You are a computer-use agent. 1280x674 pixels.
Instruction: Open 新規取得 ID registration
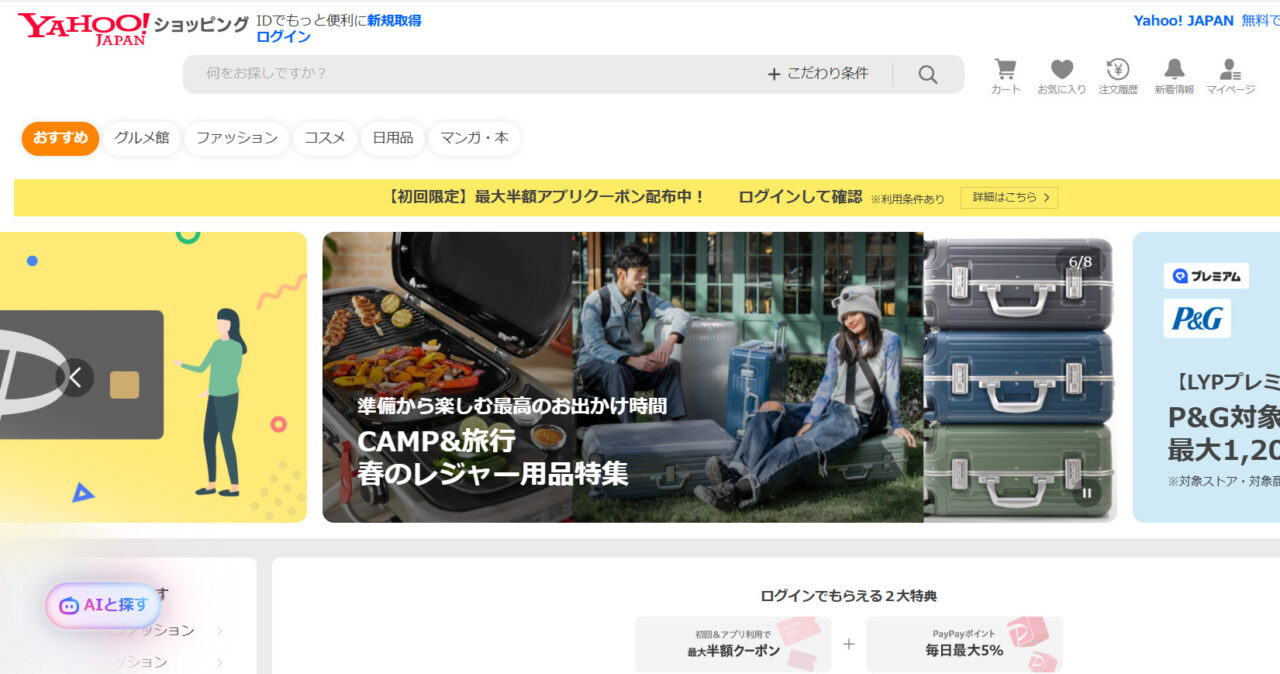point(396,20)
